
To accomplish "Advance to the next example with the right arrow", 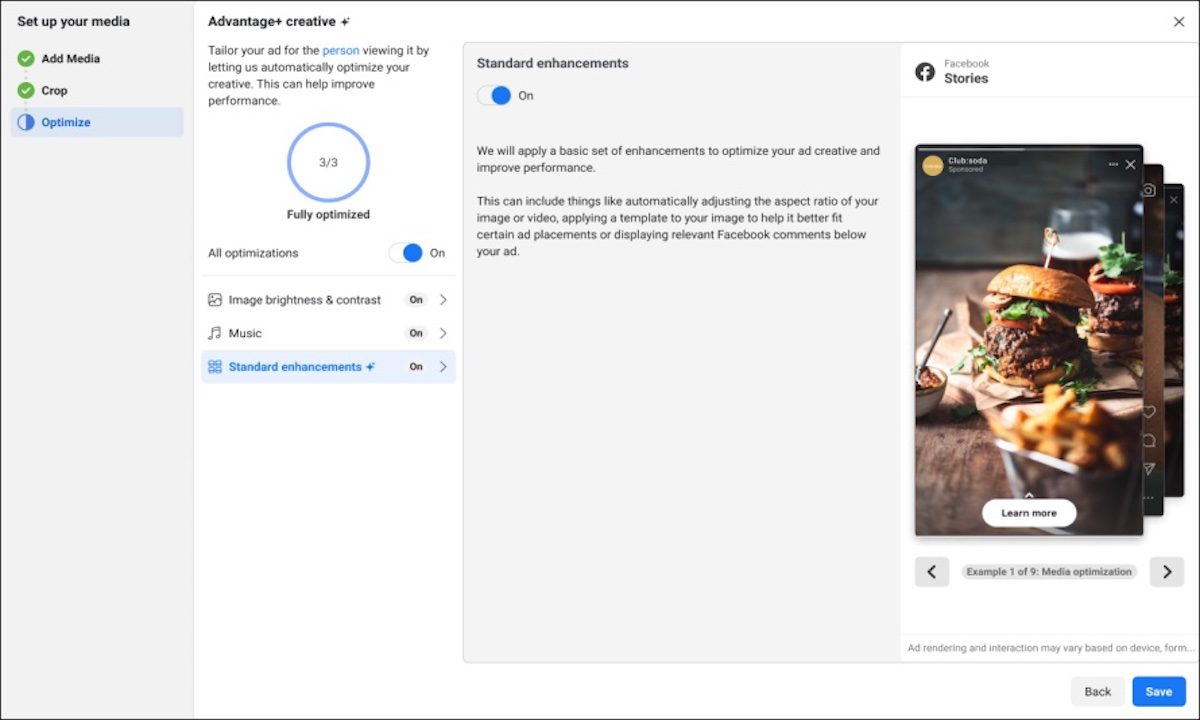I will point(1166,571).
